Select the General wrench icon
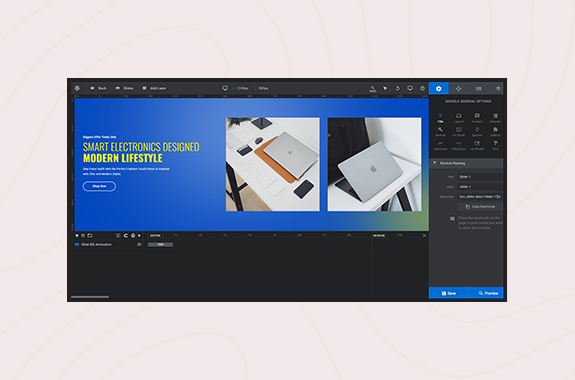This screenshot has width=575, height=380. [x=440, y=131]
